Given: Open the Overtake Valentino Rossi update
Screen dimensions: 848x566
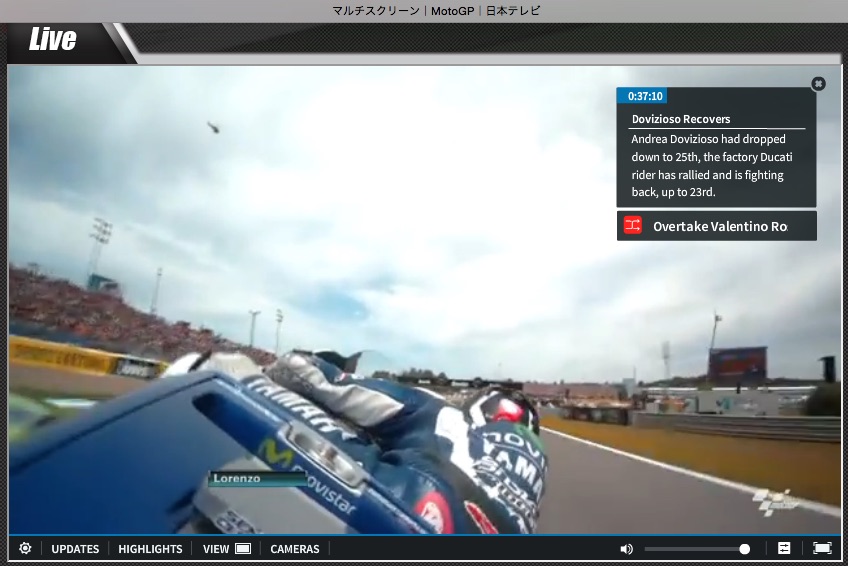Looking at the screenshot, I should (x=717, y=226).
